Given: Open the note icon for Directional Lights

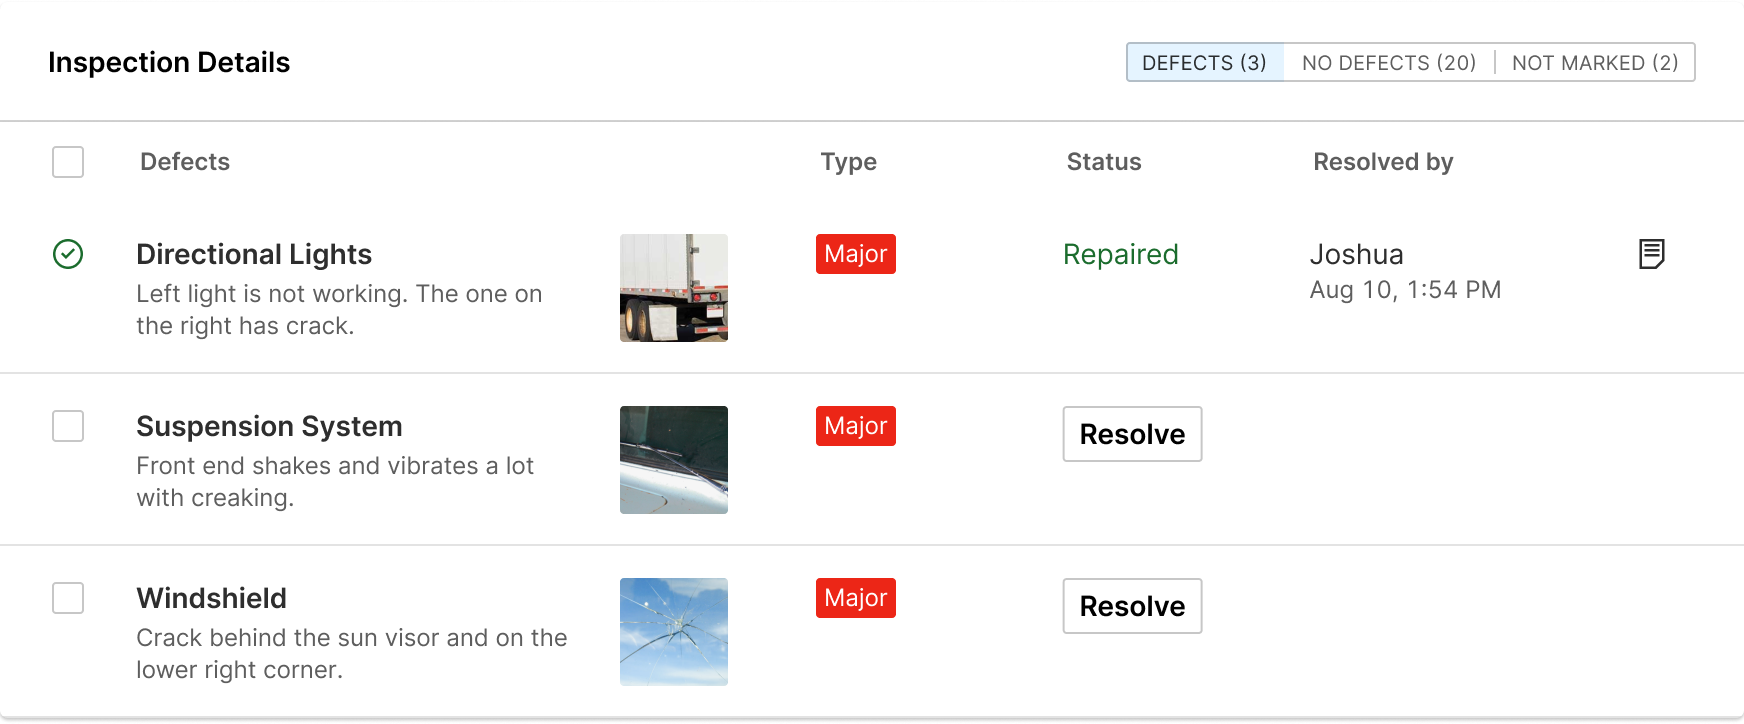Looking at the screenshot, I should 1652,254.
